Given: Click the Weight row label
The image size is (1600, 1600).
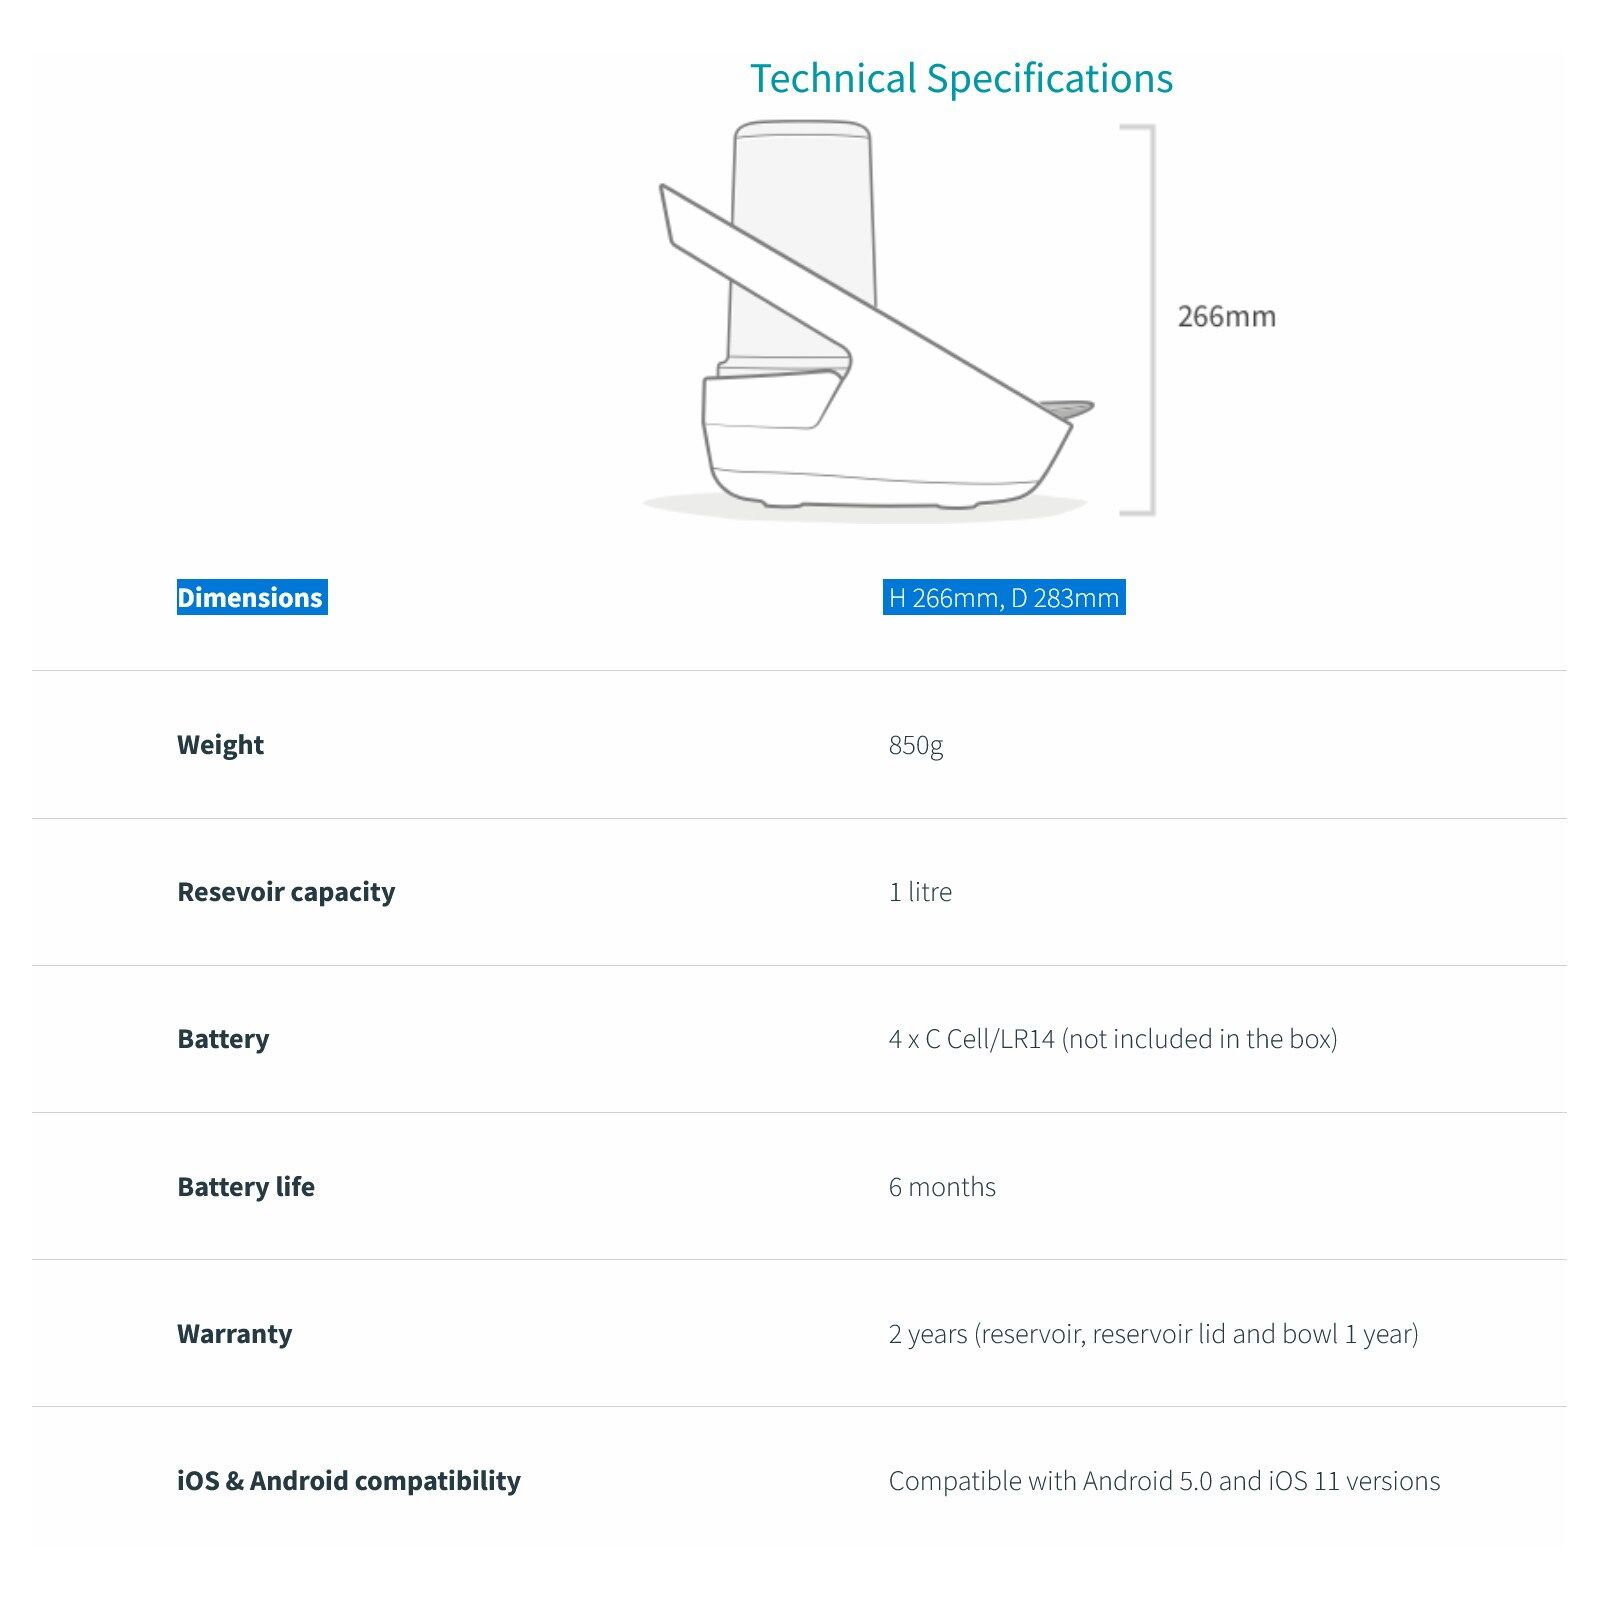Looking at the screenshot, I should (220, 745).
